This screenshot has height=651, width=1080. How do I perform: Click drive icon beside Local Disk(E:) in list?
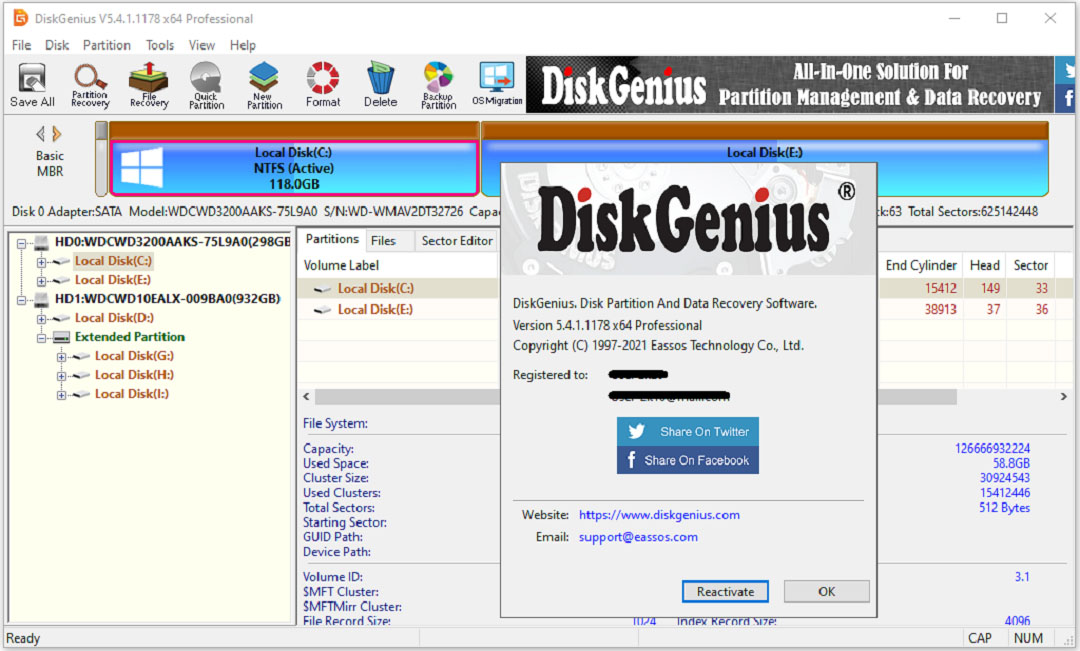click(322, 310)
